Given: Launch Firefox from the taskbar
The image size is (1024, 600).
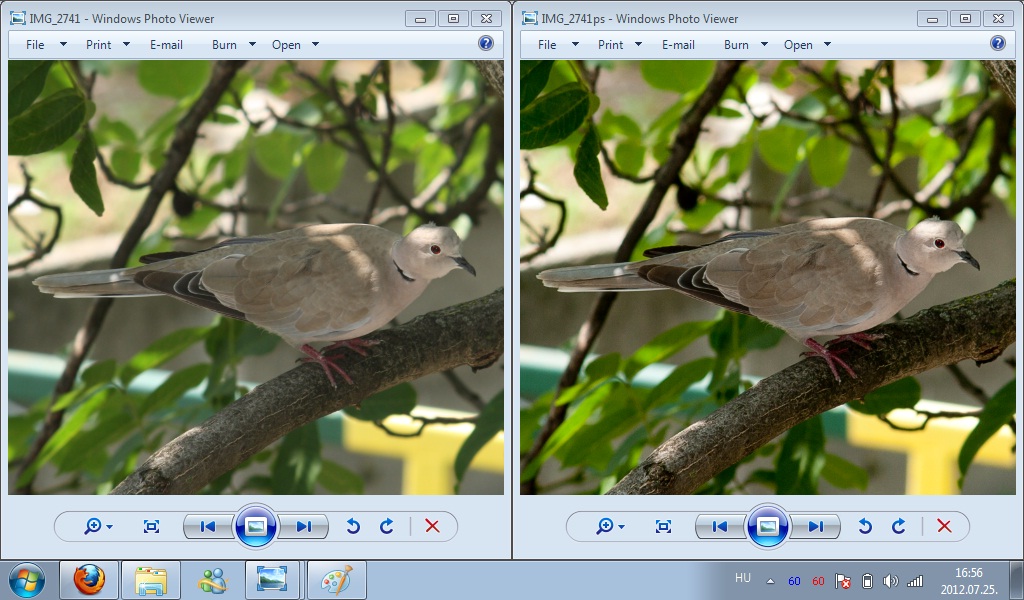Looking at the screenshot, I should click(x=89, y=580).
